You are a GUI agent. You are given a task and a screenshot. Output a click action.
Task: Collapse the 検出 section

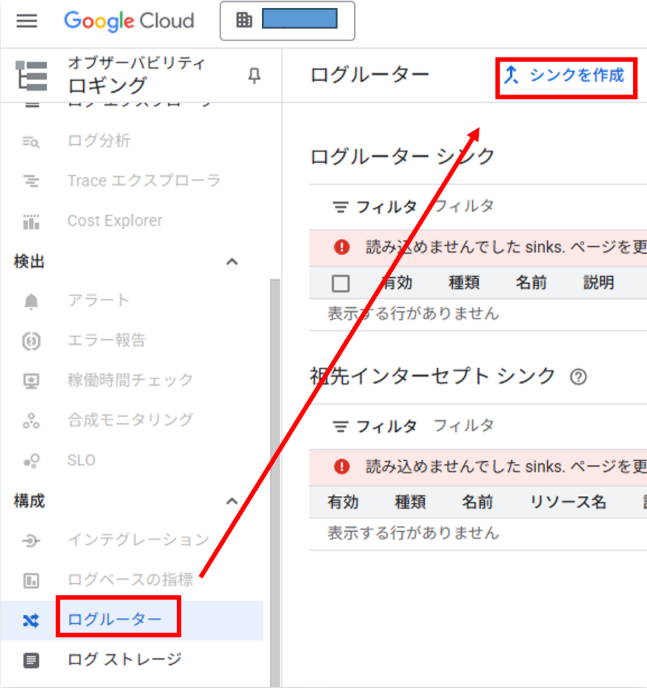232,262
